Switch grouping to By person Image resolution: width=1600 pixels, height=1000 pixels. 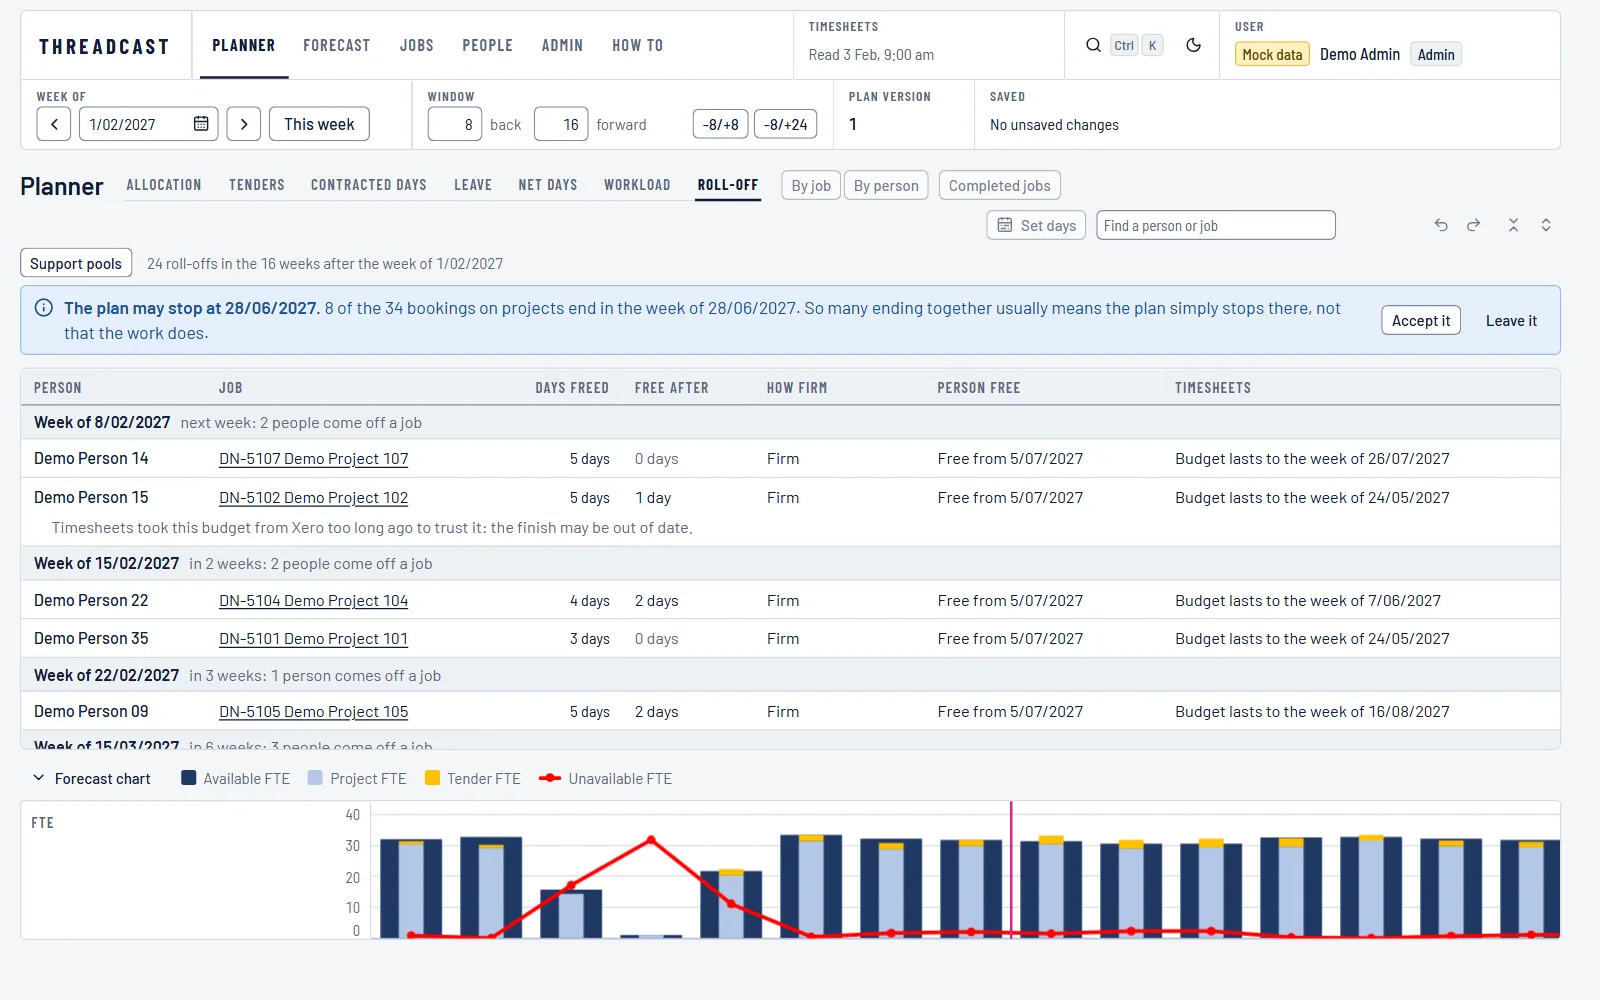[x=886, y=185]
